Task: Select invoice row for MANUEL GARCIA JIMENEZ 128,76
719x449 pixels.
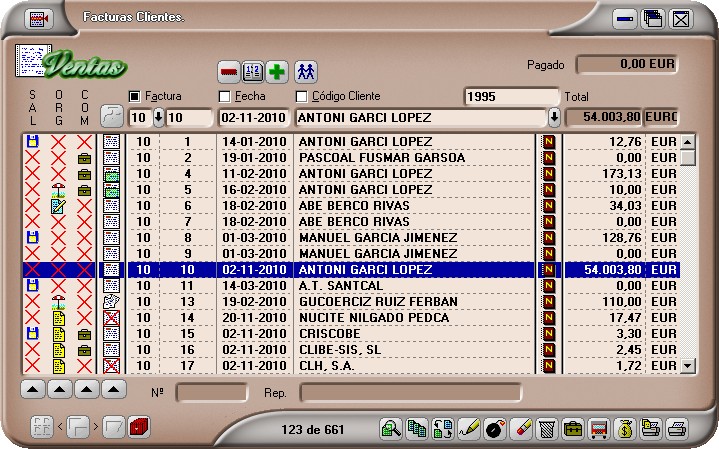Action: point(378,237)
